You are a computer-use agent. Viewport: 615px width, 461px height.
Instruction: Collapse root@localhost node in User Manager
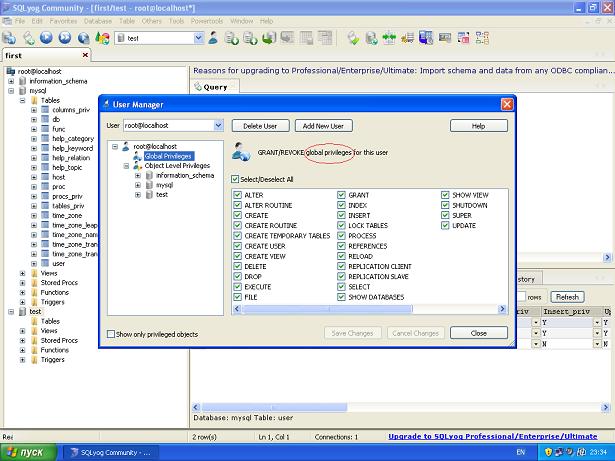click(x=115, y=147)
